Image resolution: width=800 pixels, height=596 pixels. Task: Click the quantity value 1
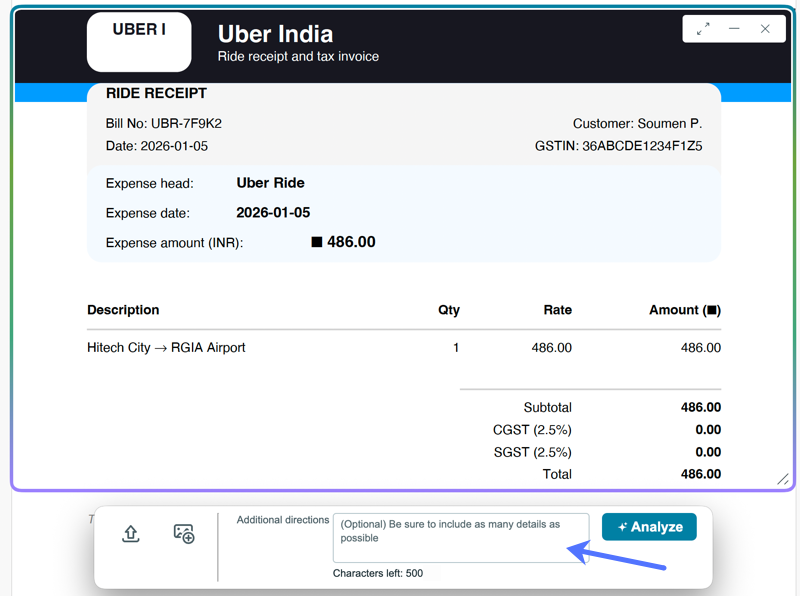tap(456, 347)
